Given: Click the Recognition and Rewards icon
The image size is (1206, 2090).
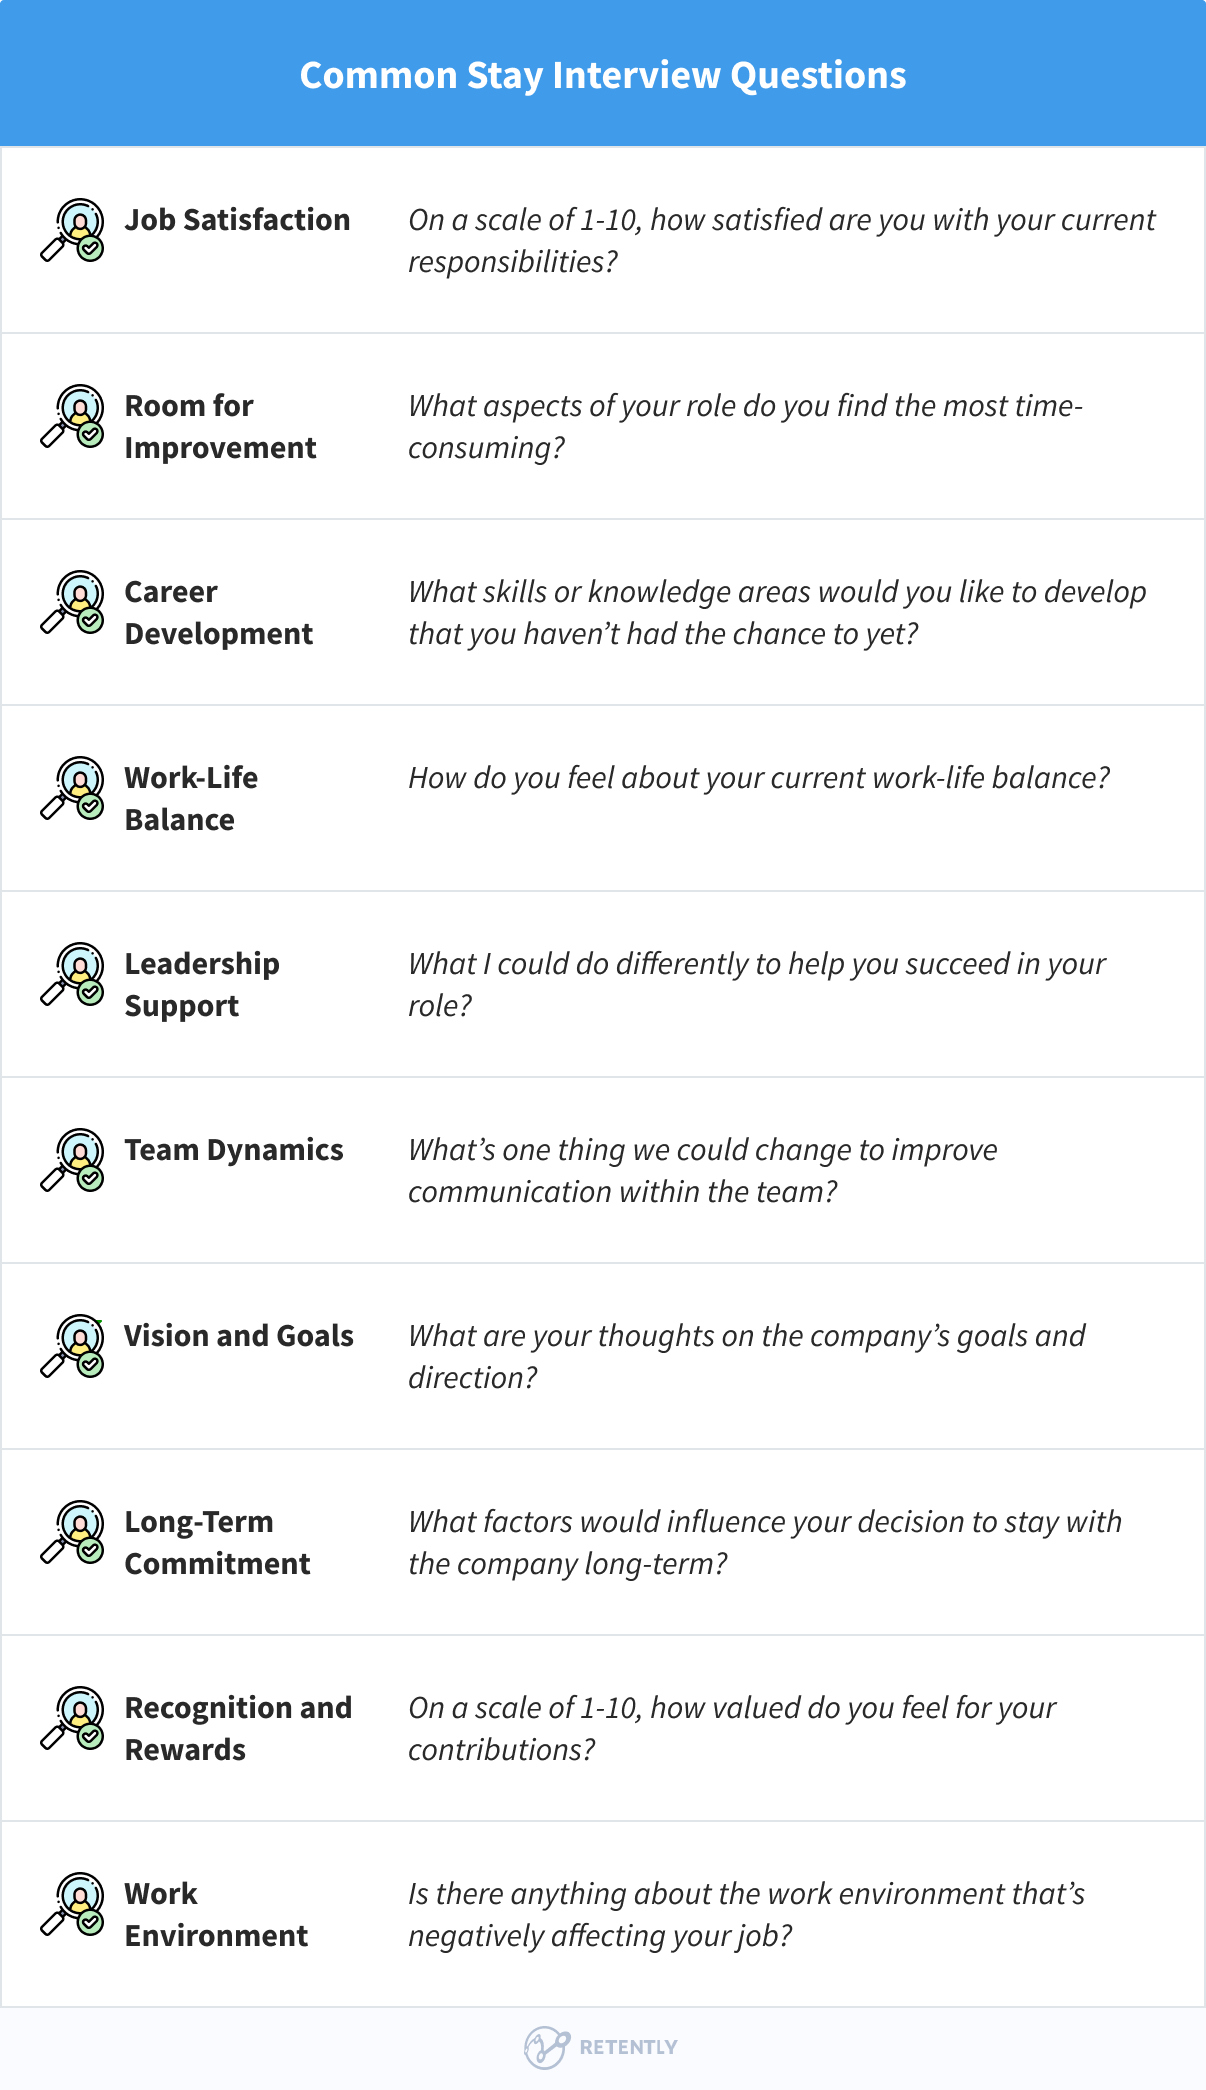Looking at the screenshot, I should pos(73,1718).
